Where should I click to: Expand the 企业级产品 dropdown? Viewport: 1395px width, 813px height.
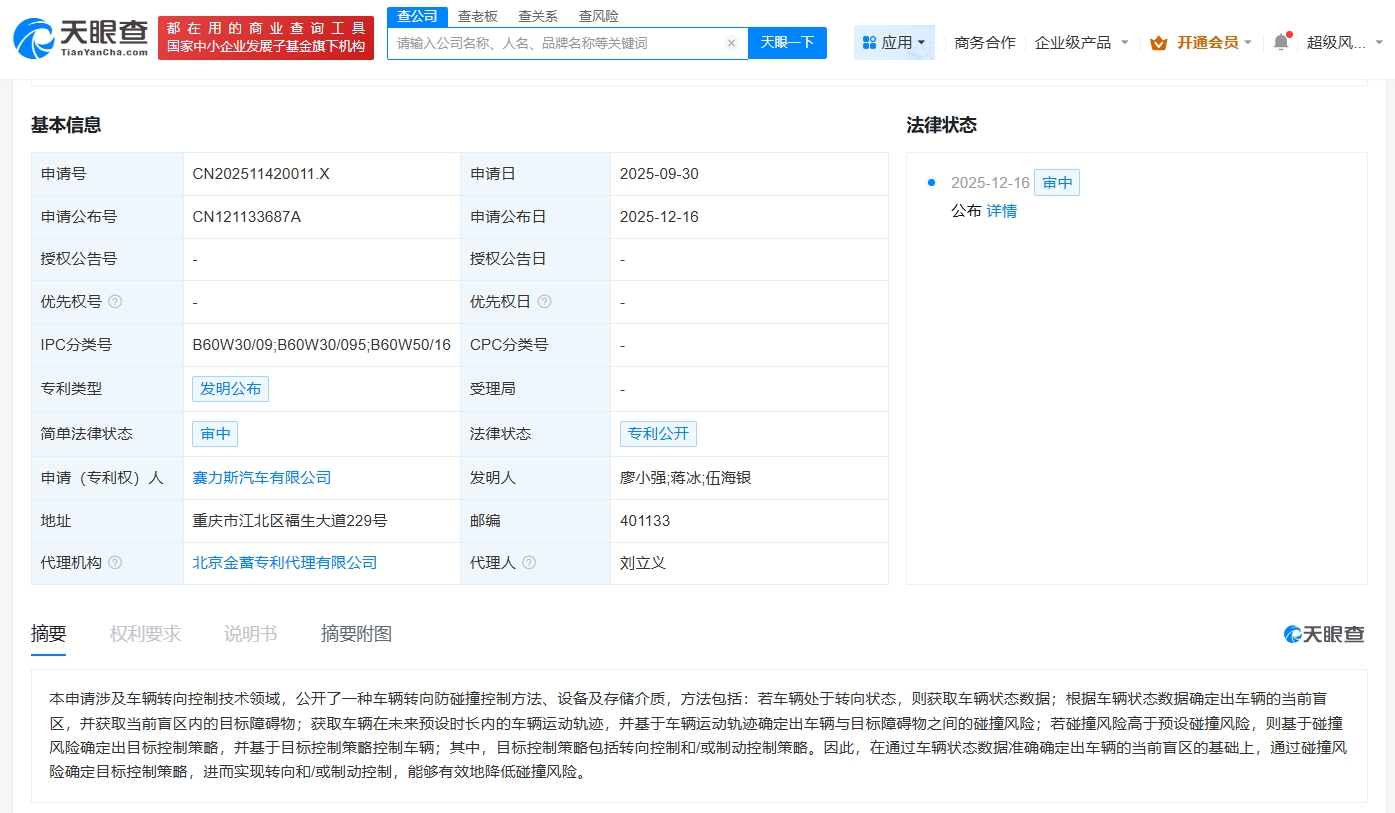click(x=1082, y=43)
